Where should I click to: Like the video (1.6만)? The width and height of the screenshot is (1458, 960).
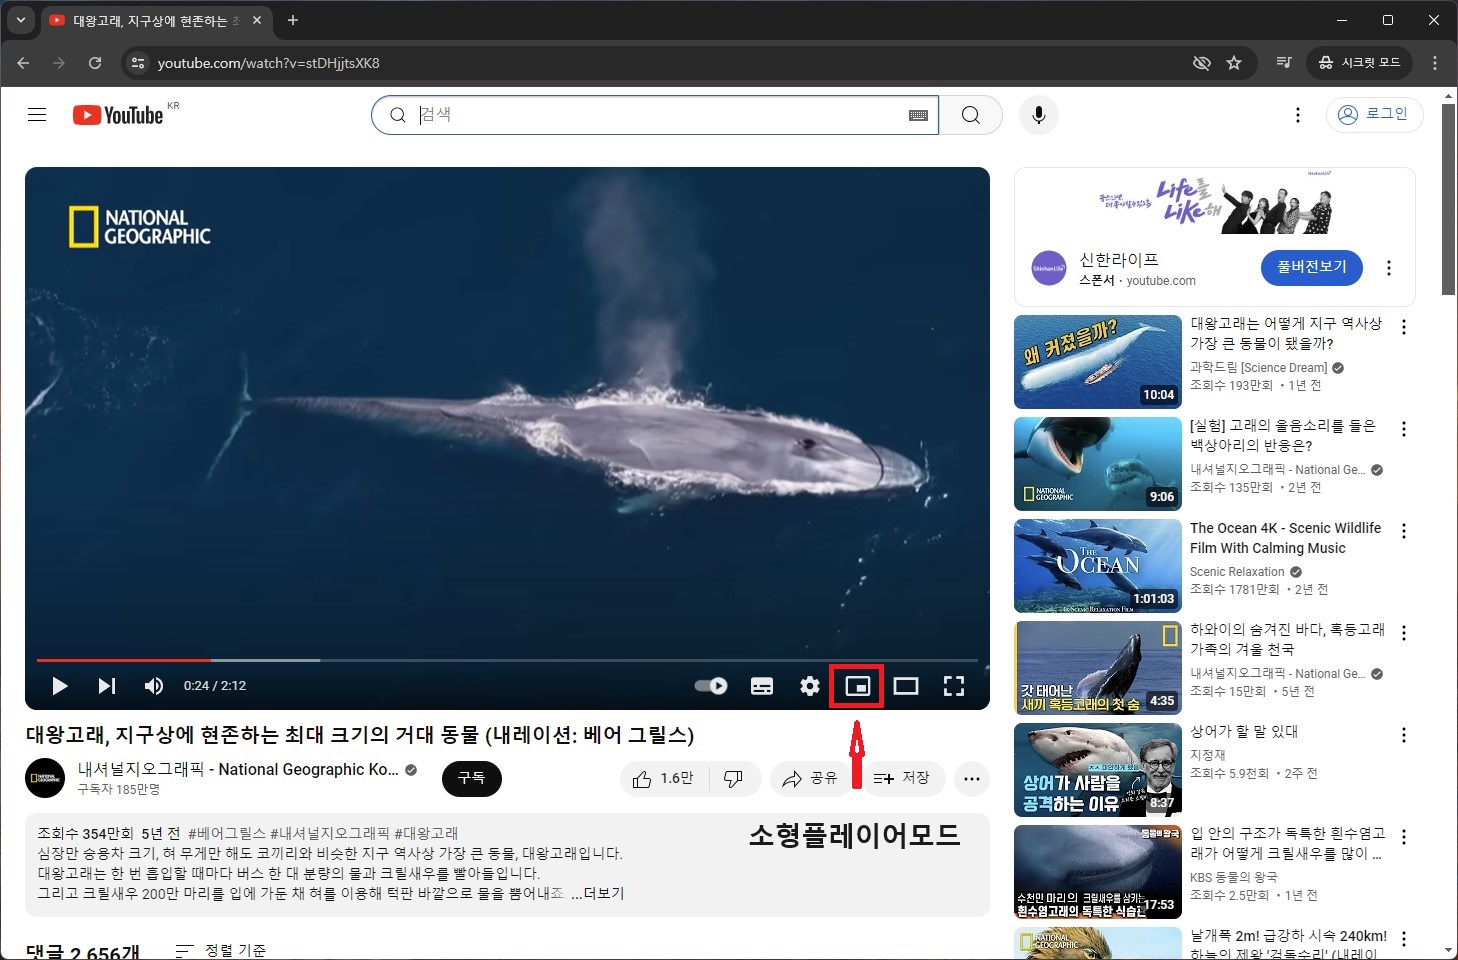(x=664, y=778)
